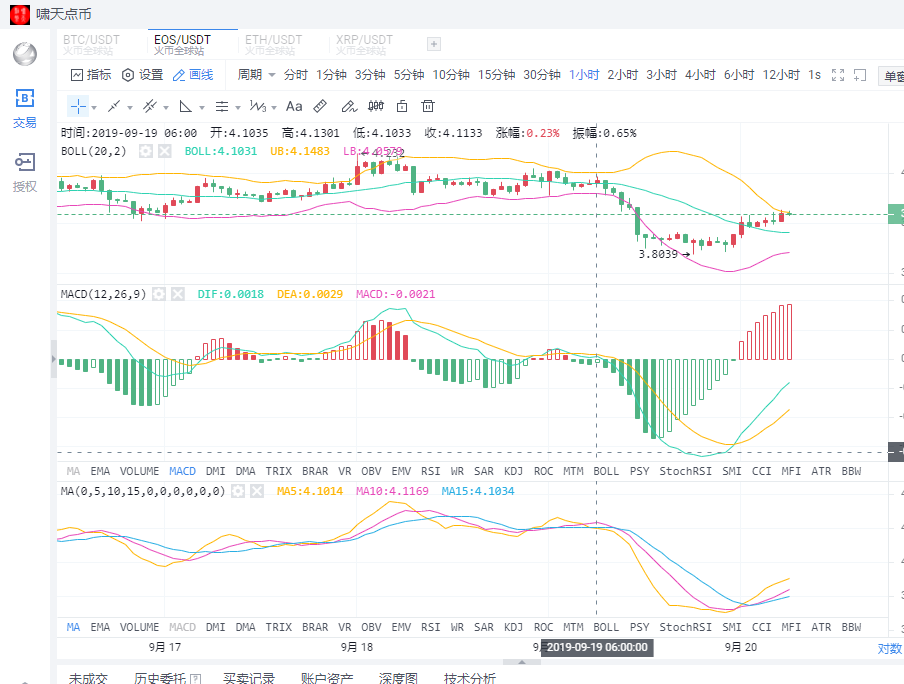Switch to the ETH/USDT tab
The image size is (904, 684).
click(273, 44)
